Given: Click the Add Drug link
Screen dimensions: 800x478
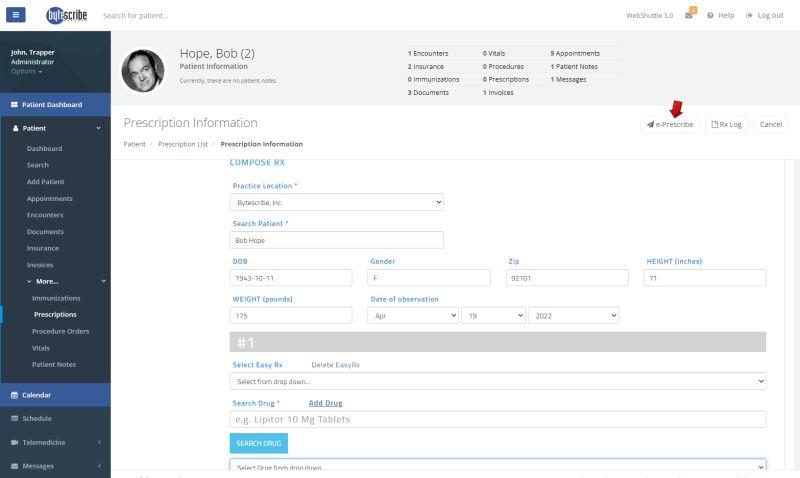Looking at the screenshot, I should pos(325,403).
